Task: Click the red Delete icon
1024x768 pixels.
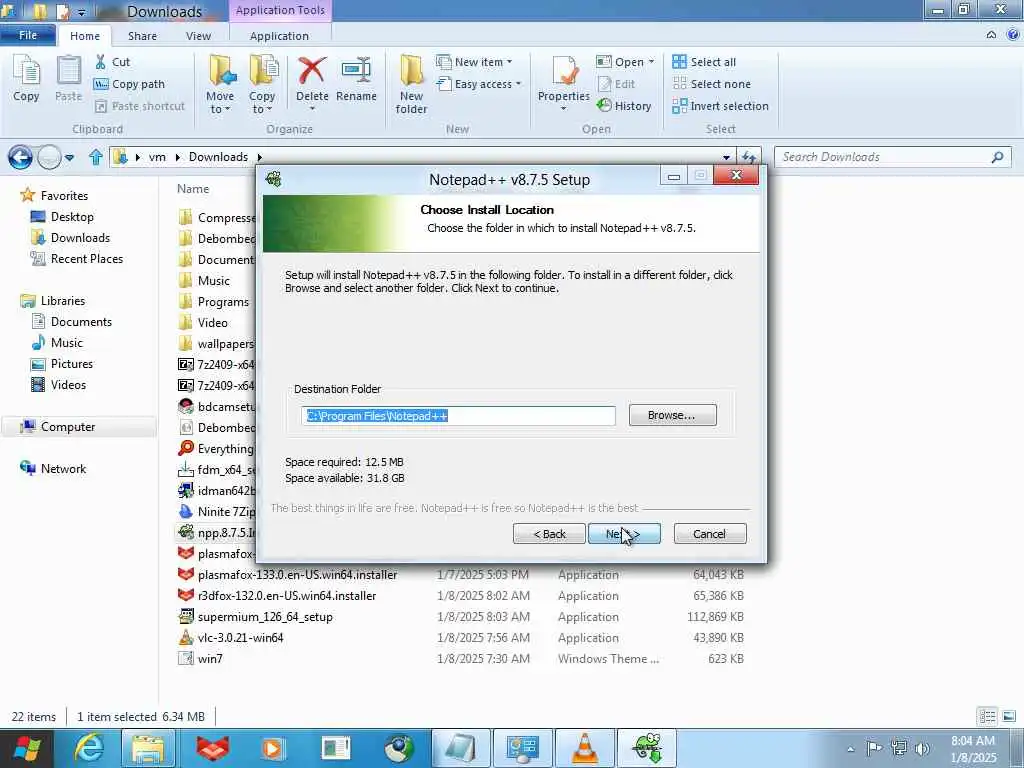Action: pos(312,71)
